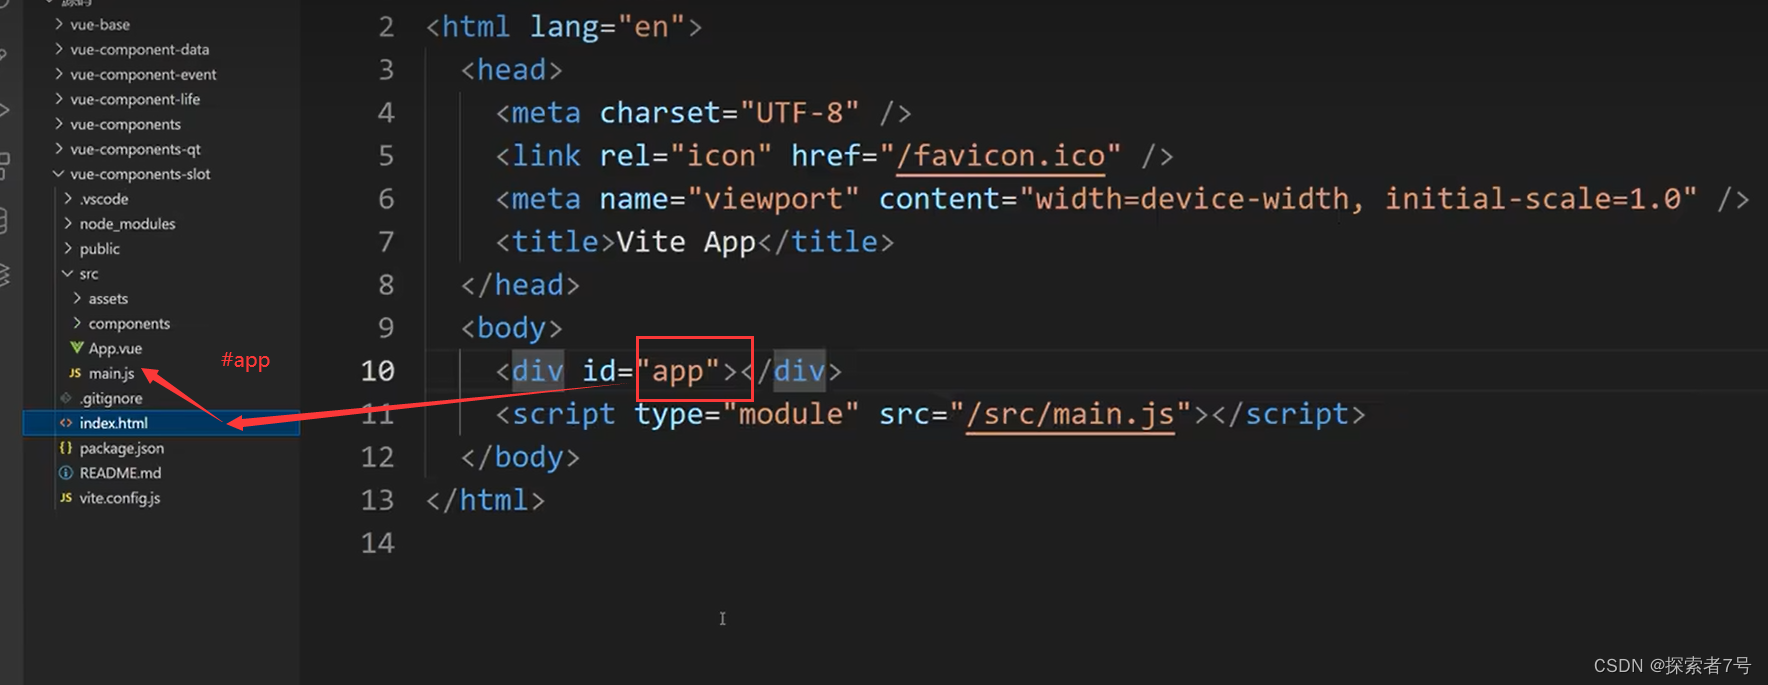Expand the vue-components-qt folder
This screenshot has height=685, width=1768.
135,149
